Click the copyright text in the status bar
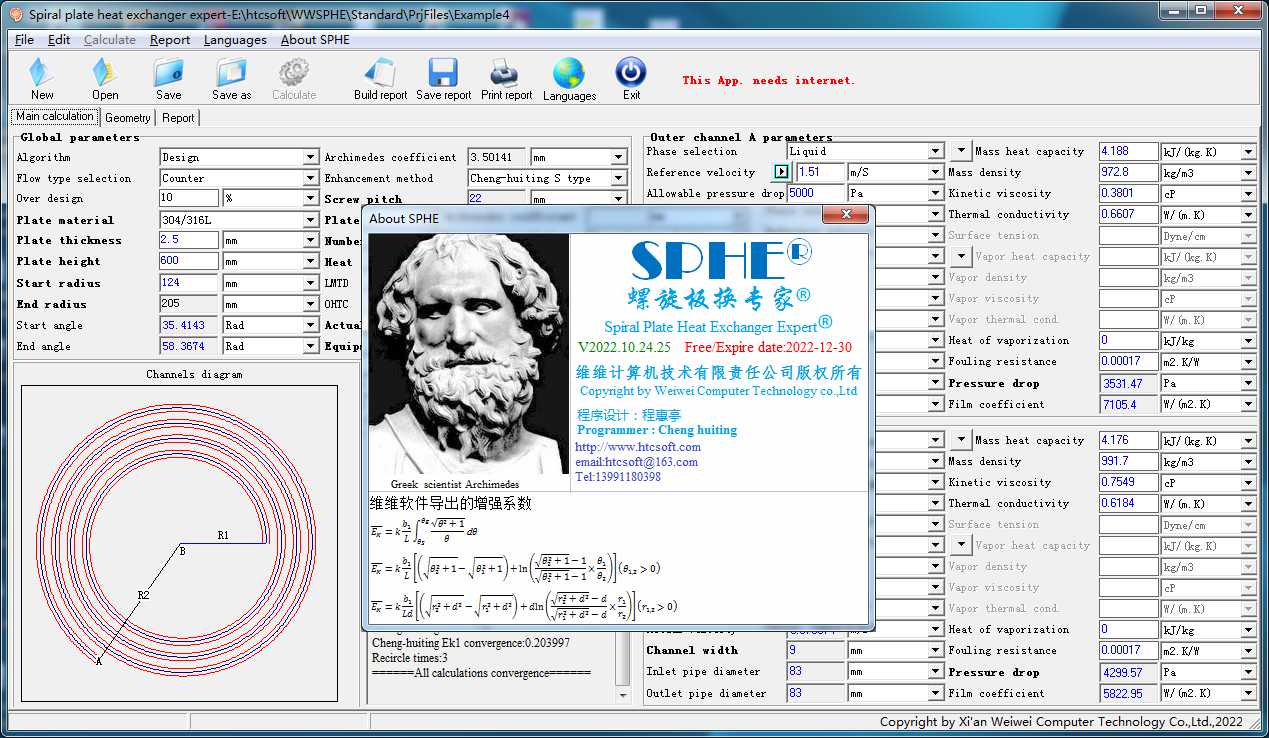Image resolution: width=1269 pixels, height=738 pixels. [1061, 721]
